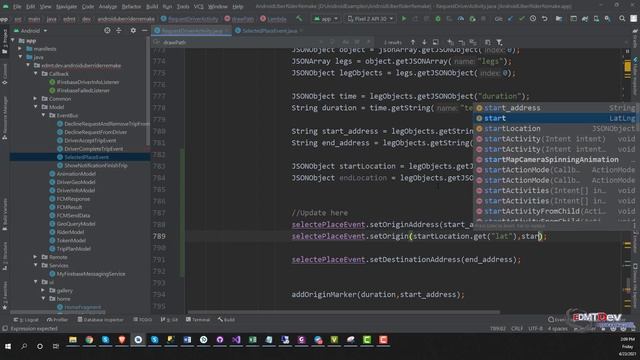Open Excel from the Windows taskbar

[252, 340]
